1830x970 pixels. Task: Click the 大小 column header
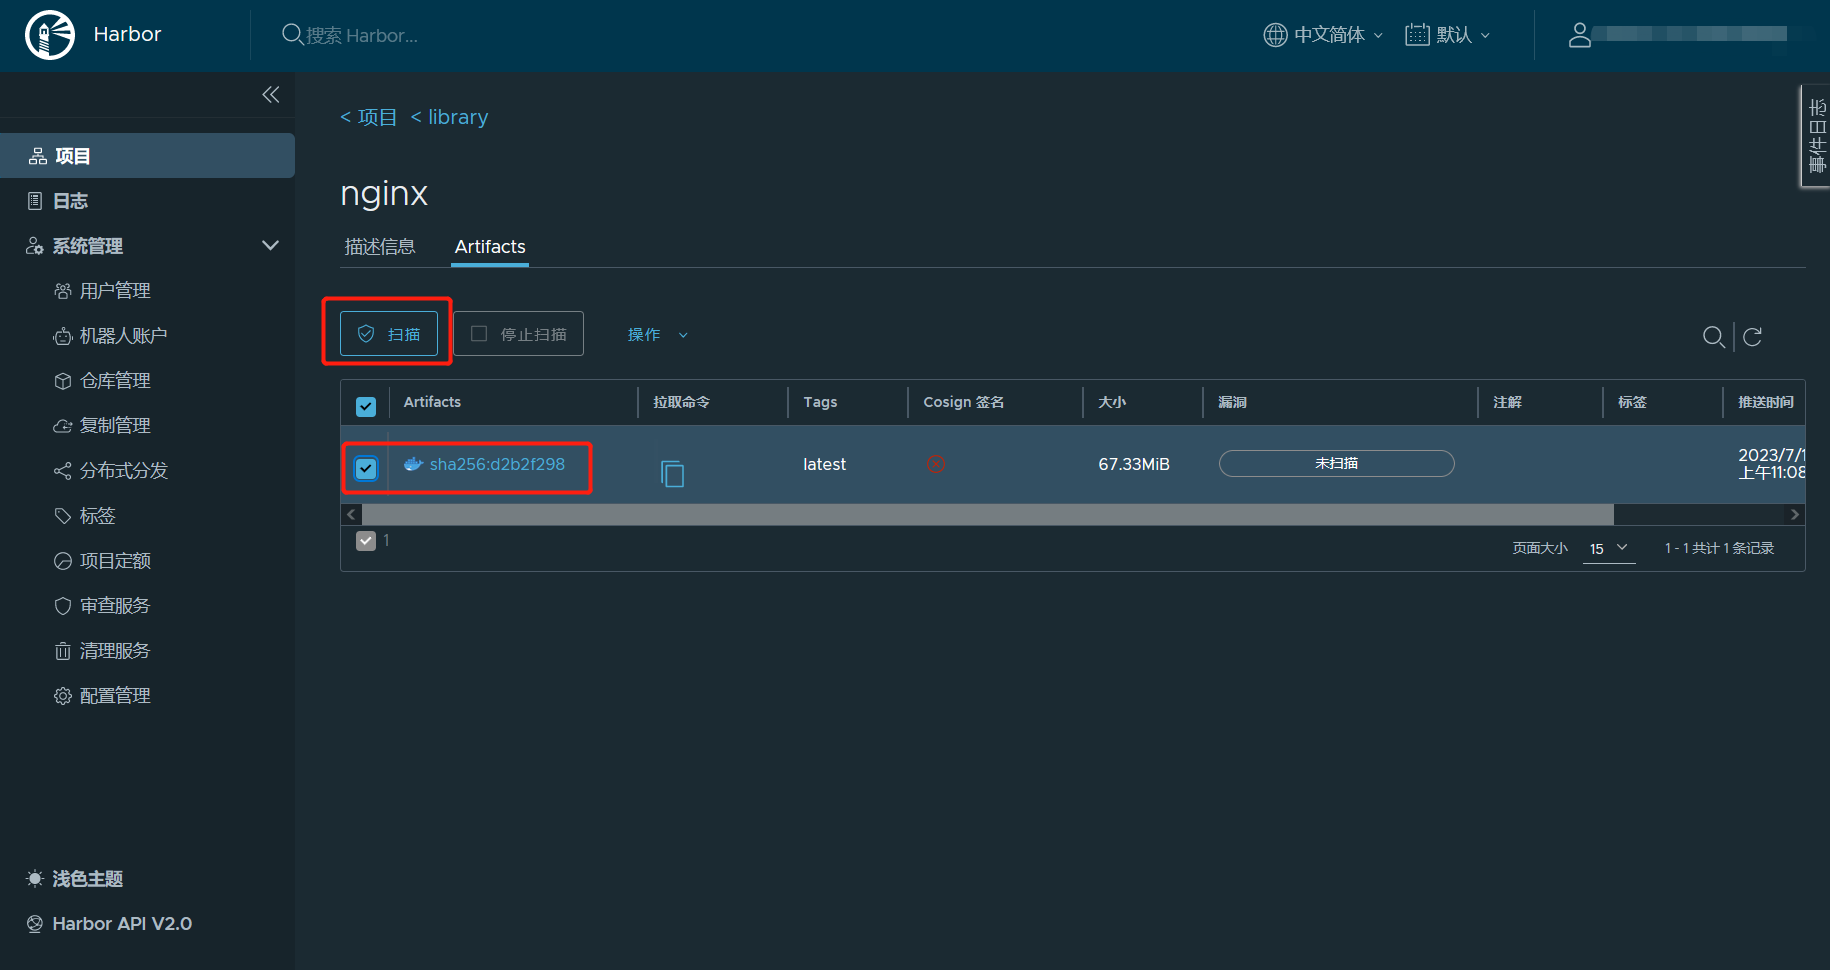(1112, 402)
